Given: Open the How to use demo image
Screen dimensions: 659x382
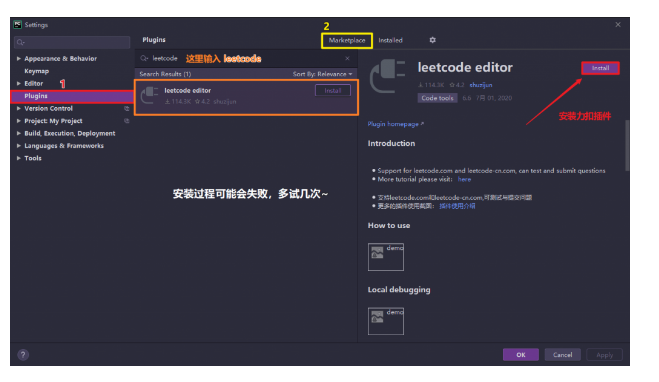Looking at the screenshot, I should tap(385, 257).
